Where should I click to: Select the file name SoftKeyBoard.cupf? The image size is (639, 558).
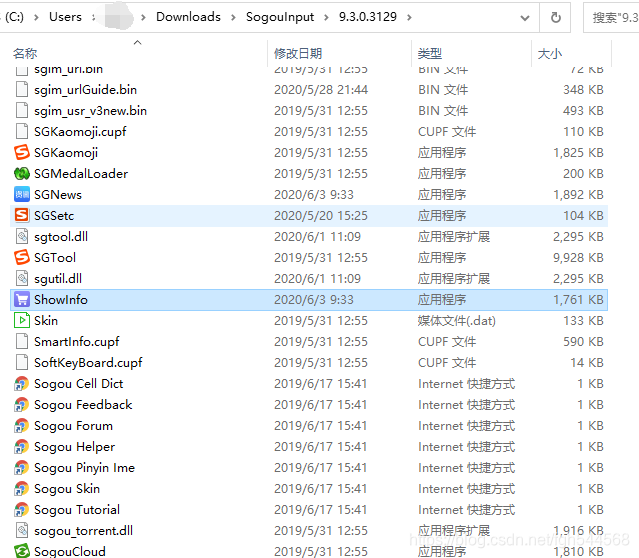[x=88, y=362]
